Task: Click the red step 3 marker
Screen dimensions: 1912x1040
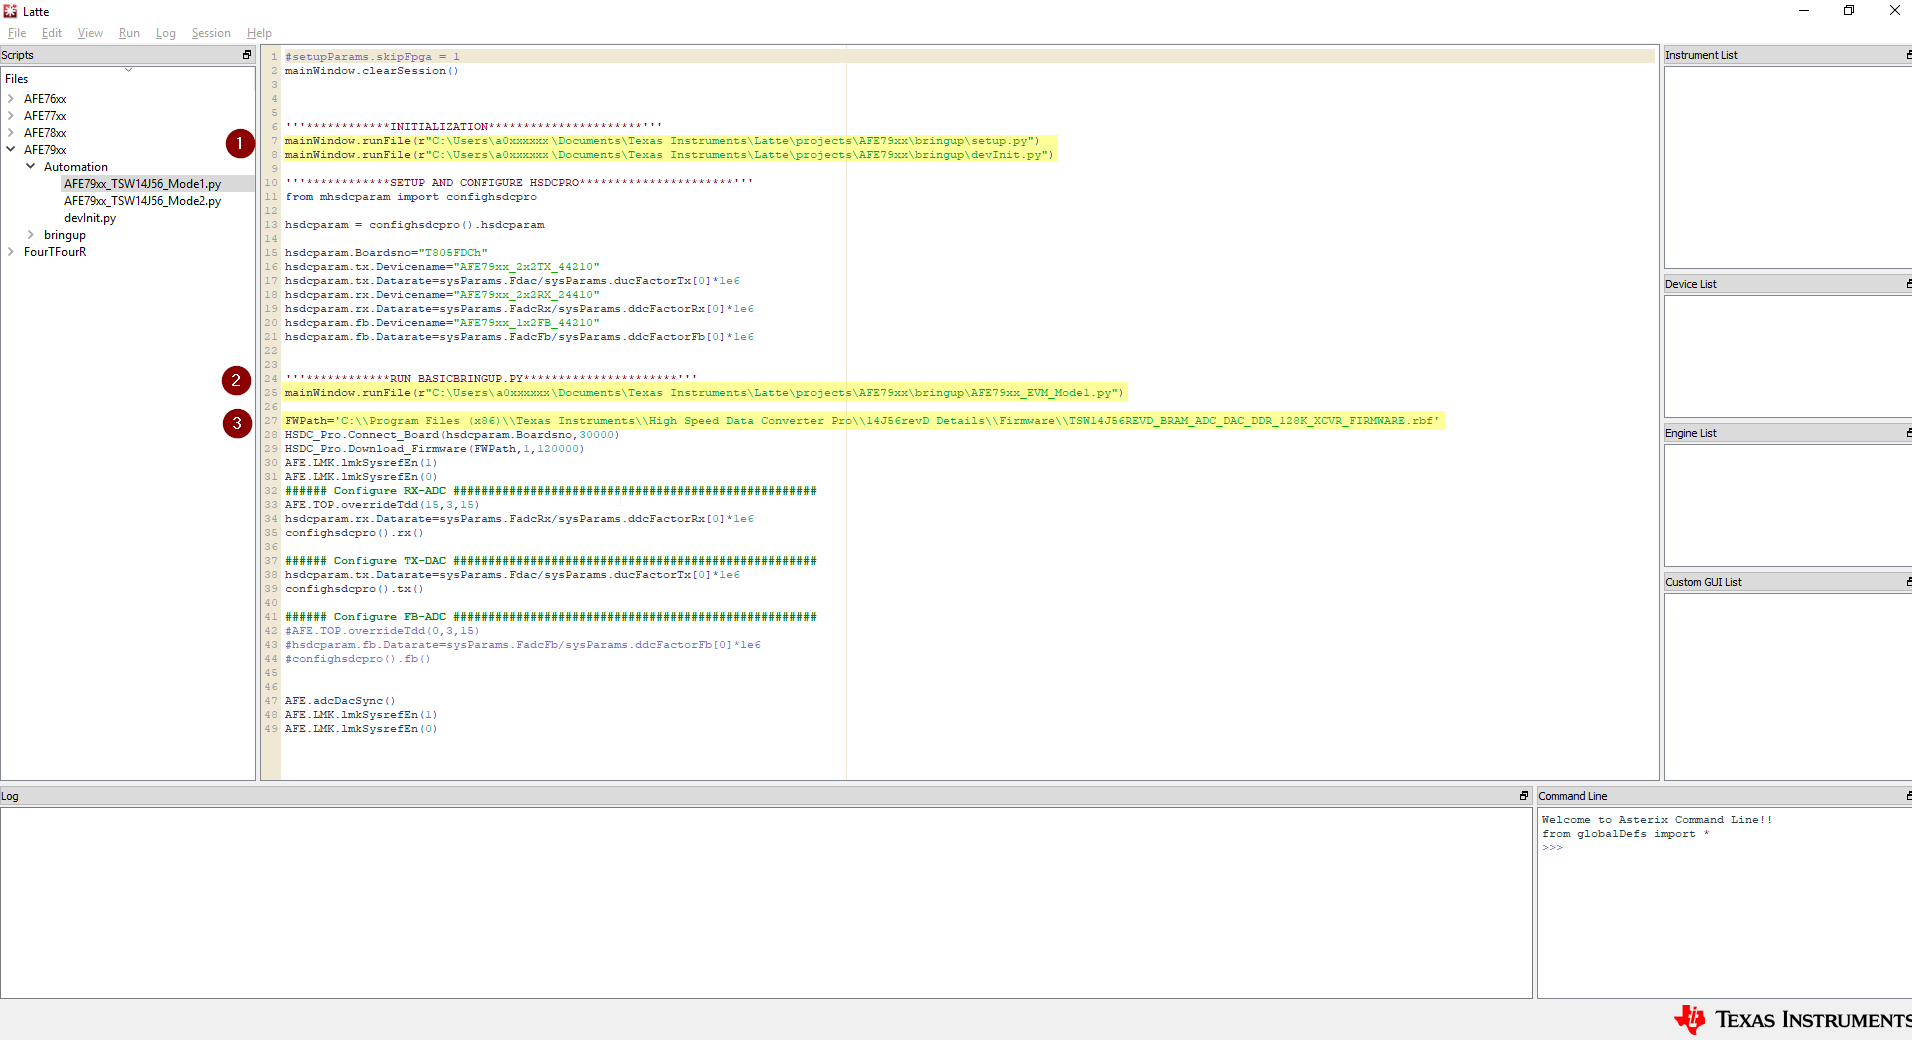Action: pyautogui.click(x=237, y=424)
